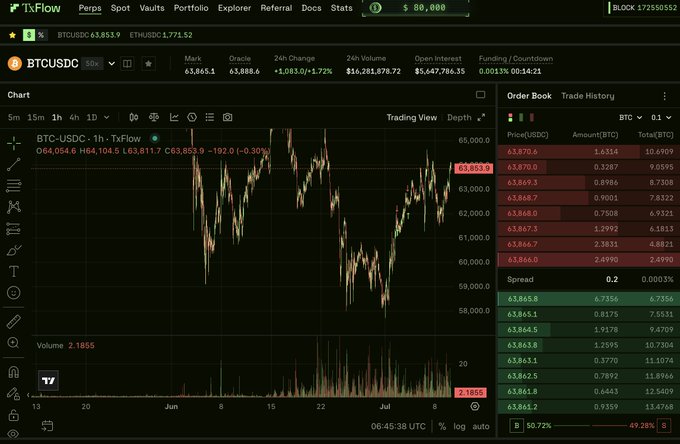The height and width of the screenshot is (444, 680).
Task: Activate the zoom in tool
Action: click(14, 343)
